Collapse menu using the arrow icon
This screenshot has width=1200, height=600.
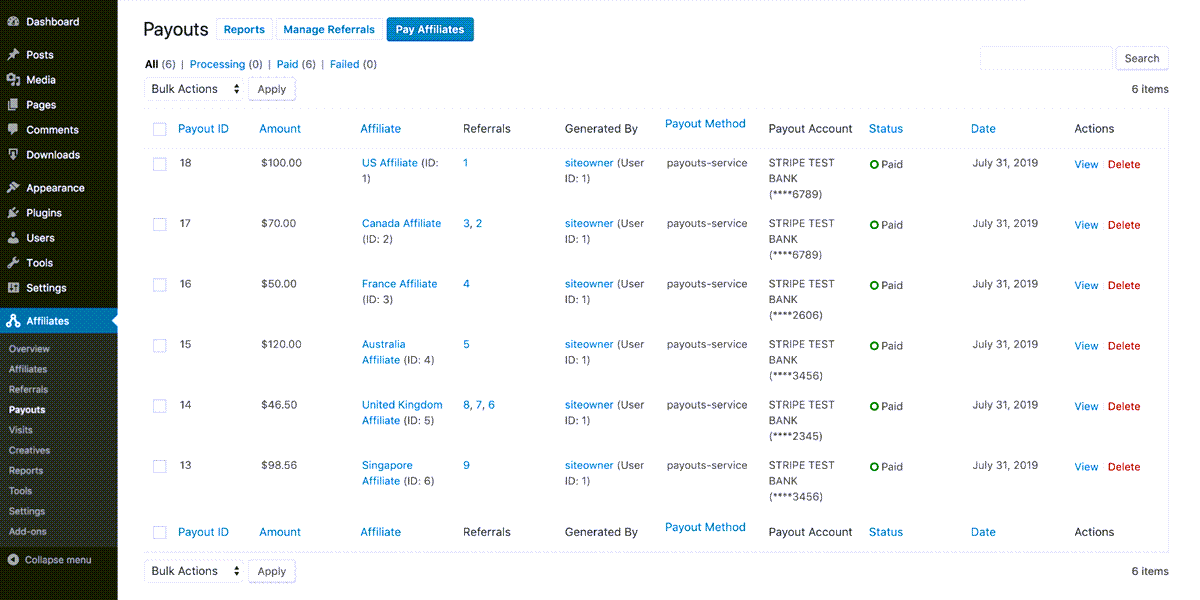coord(13,560)
